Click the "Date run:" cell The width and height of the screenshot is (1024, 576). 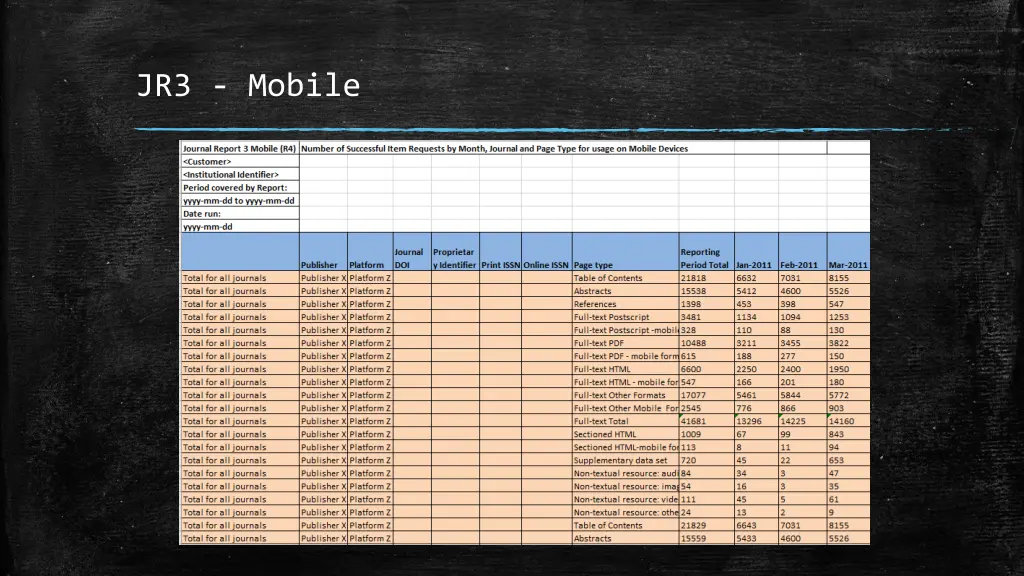coord(240,214)
